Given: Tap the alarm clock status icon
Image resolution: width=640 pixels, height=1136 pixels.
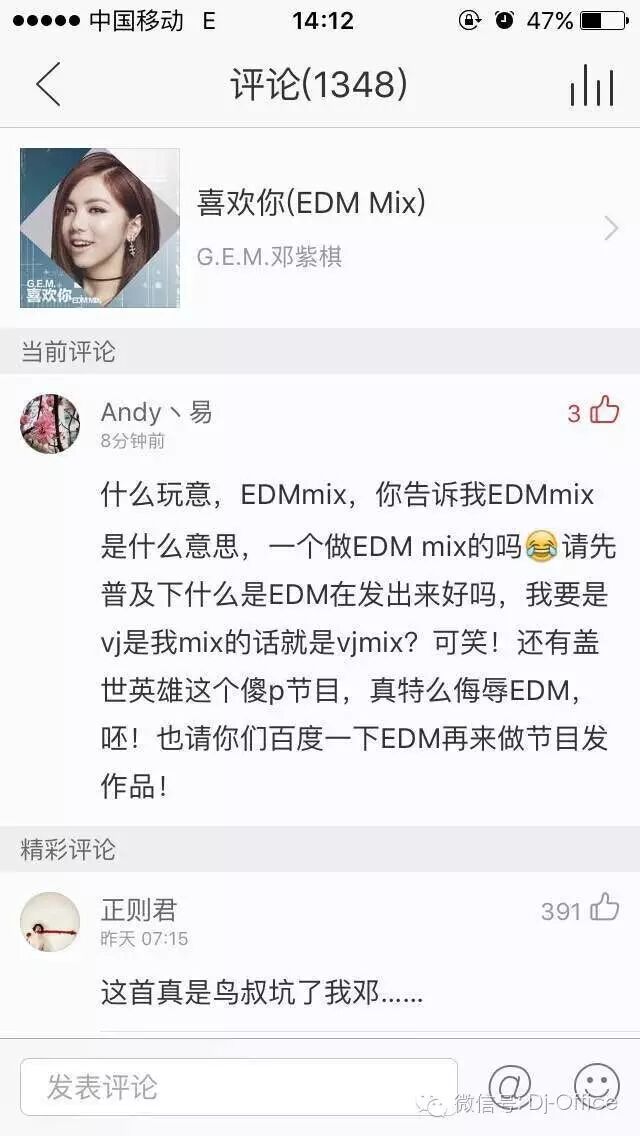Looking at the screenshot, I should tap(504, 20).
